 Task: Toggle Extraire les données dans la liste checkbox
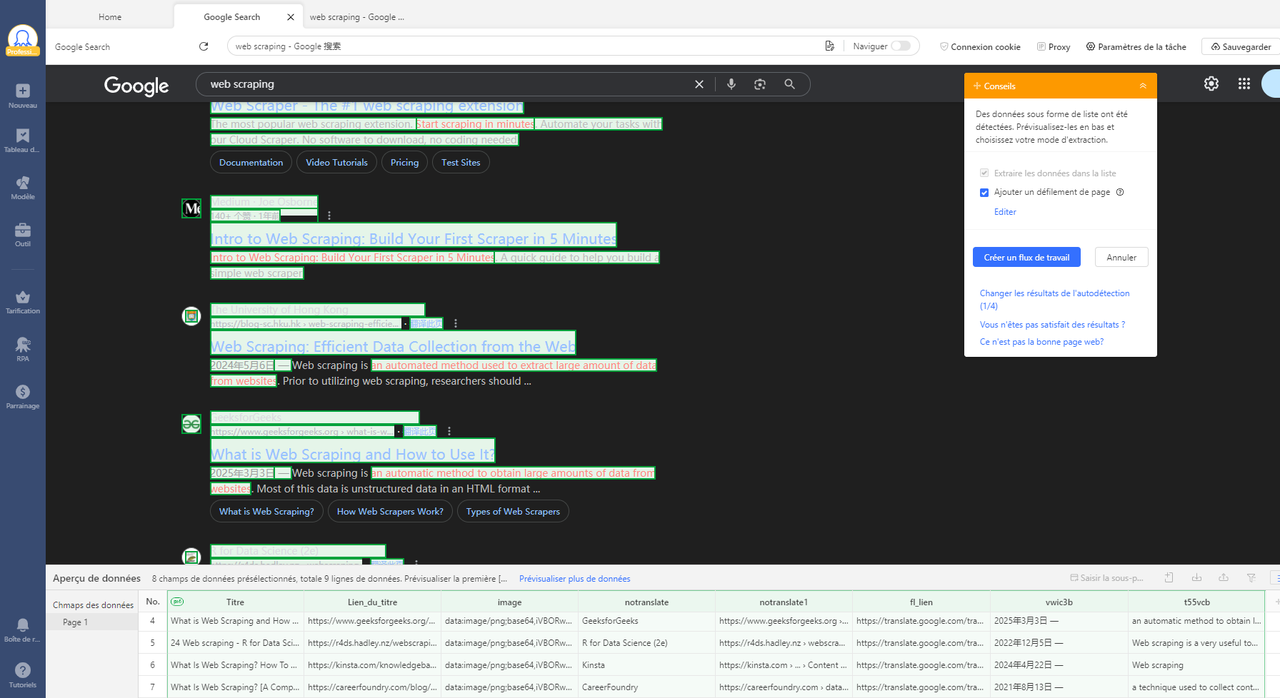click(984, 173)
